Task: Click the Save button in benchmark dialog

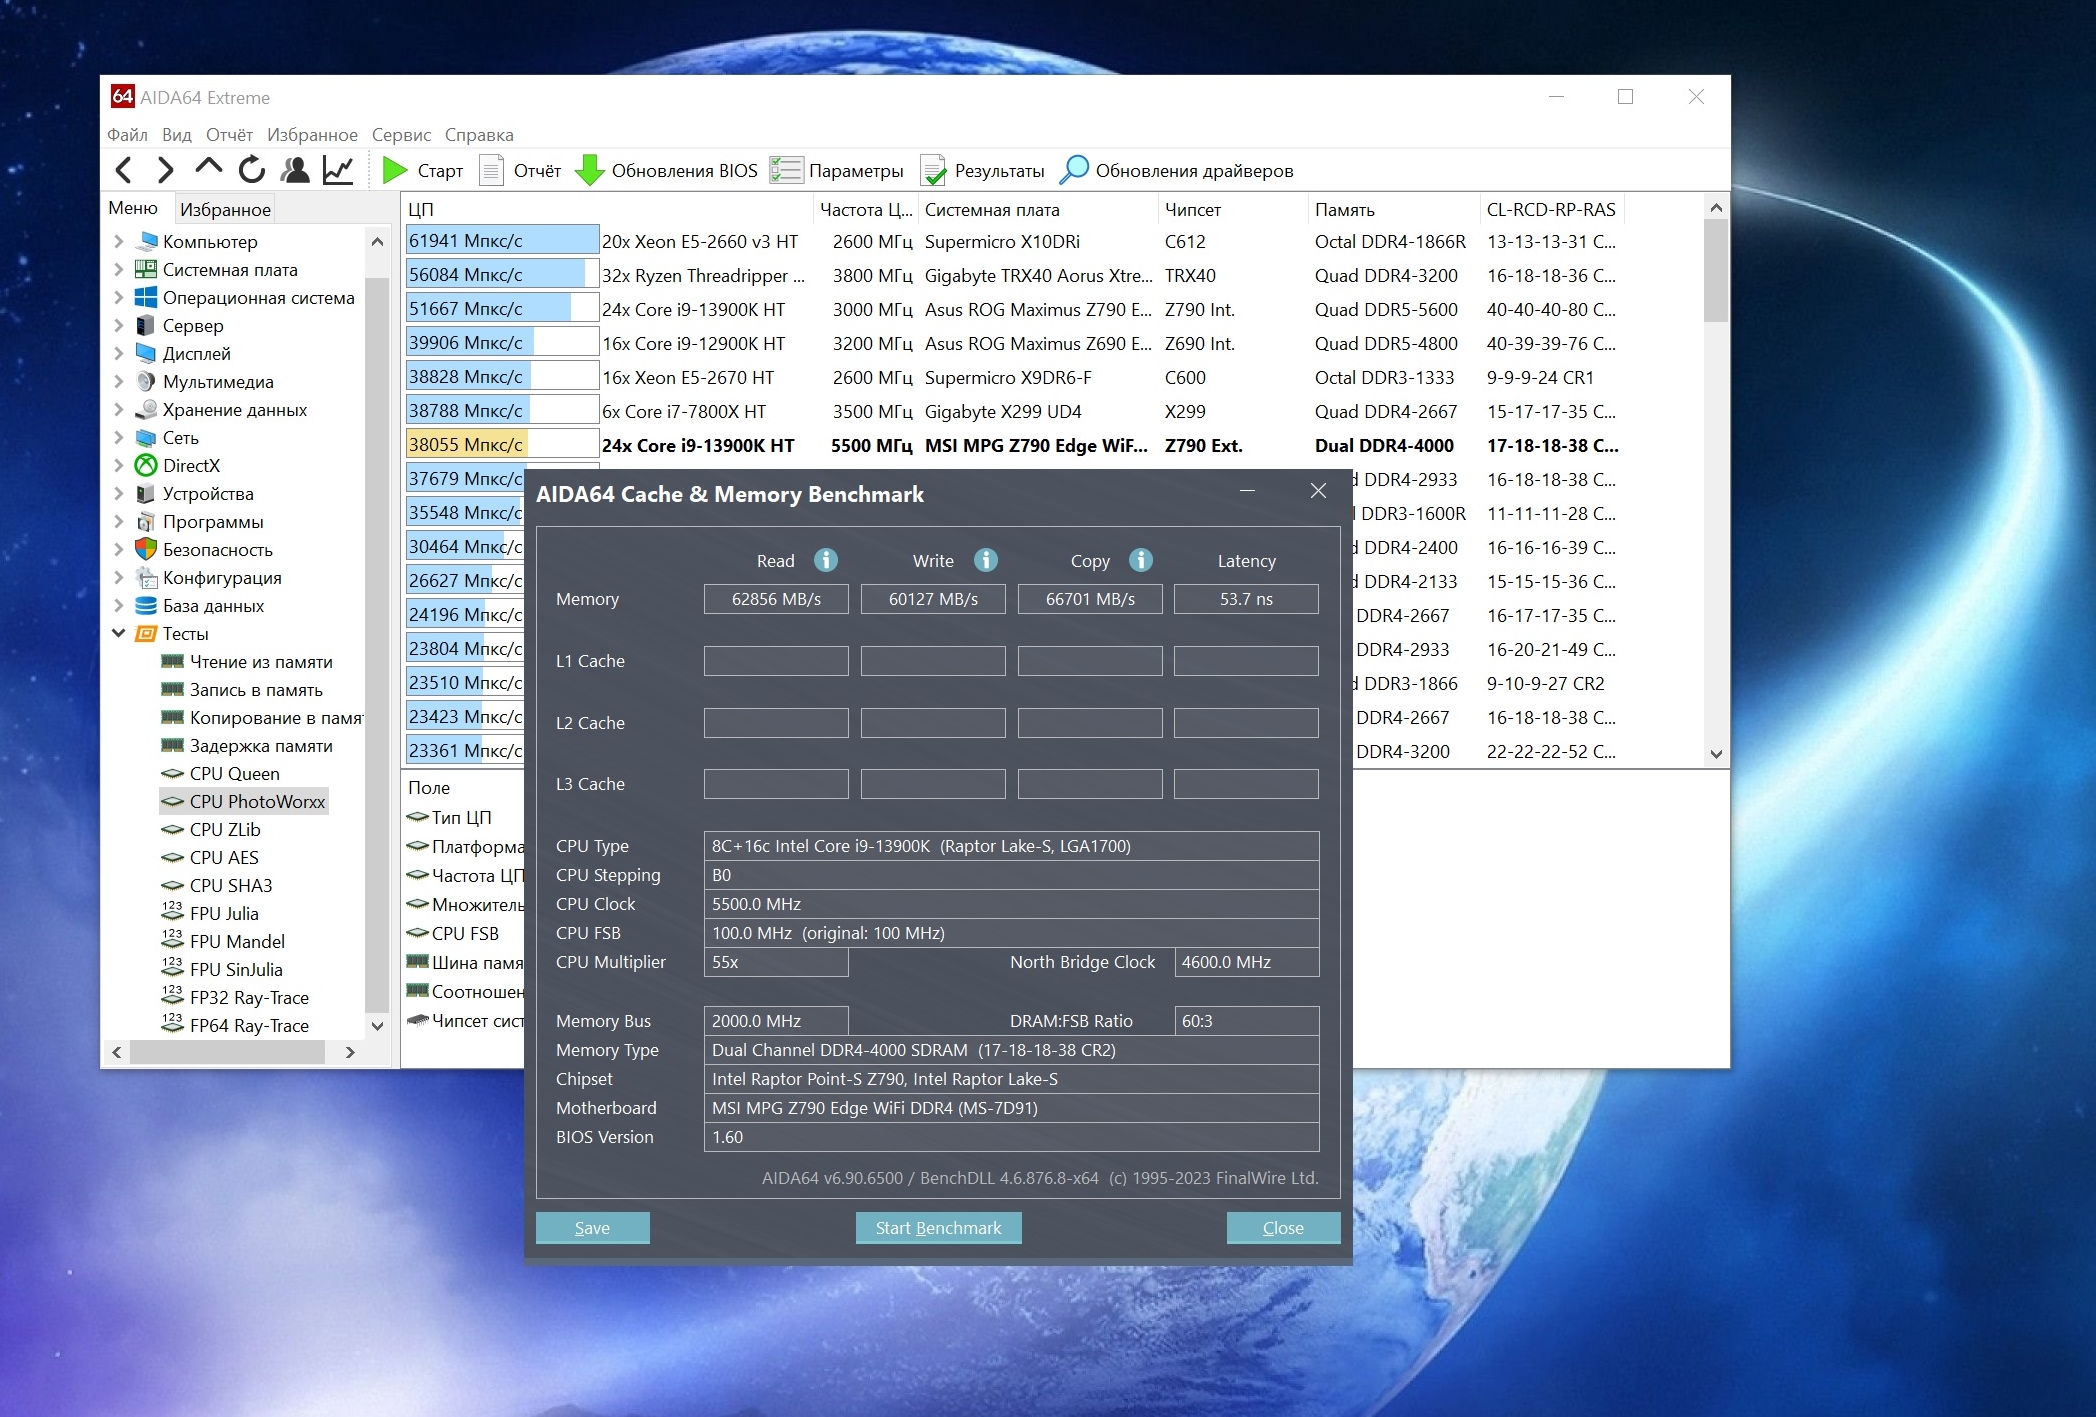Action: [592, 1227]
